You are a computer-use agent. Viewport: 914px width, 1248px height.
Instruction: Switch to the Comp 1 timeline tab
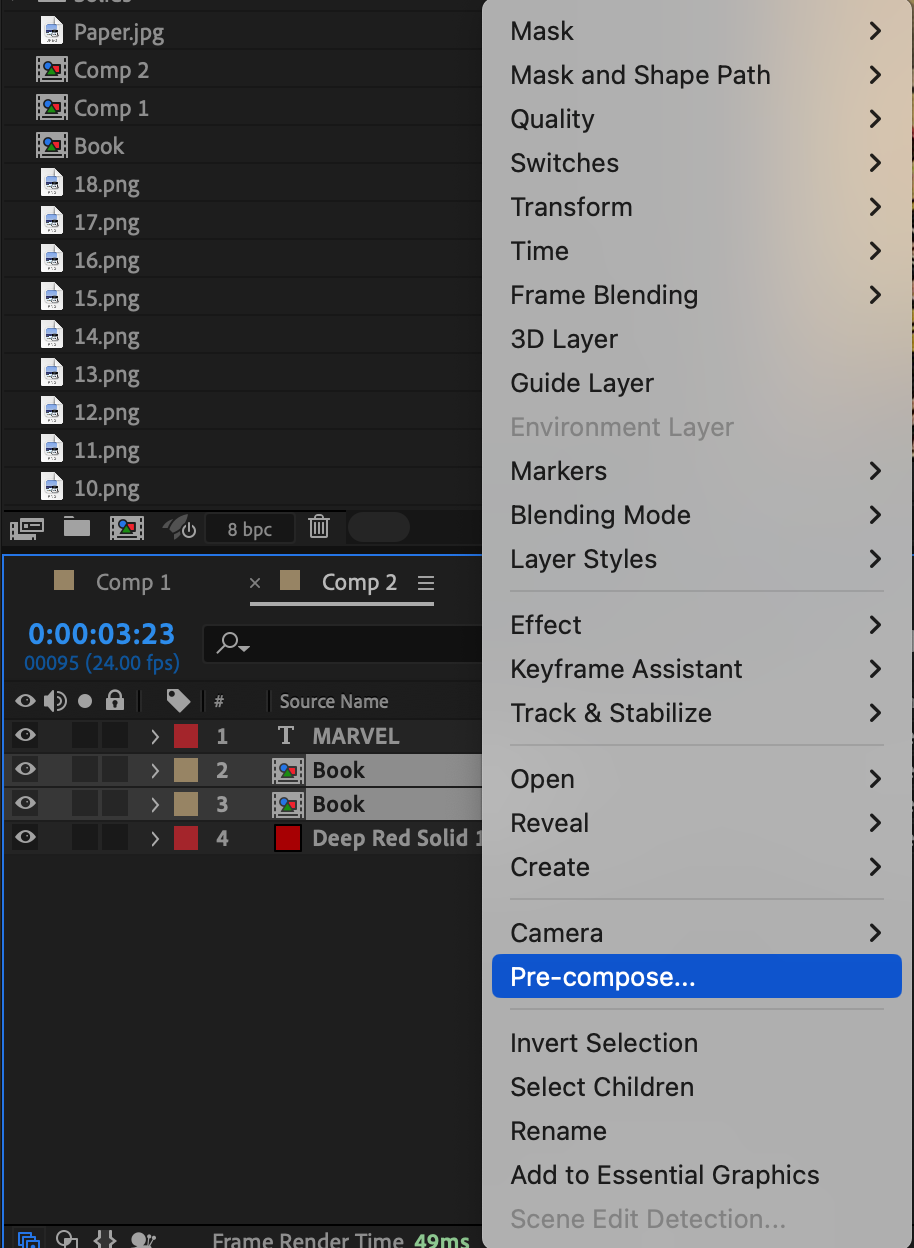(x=132, y=583)
